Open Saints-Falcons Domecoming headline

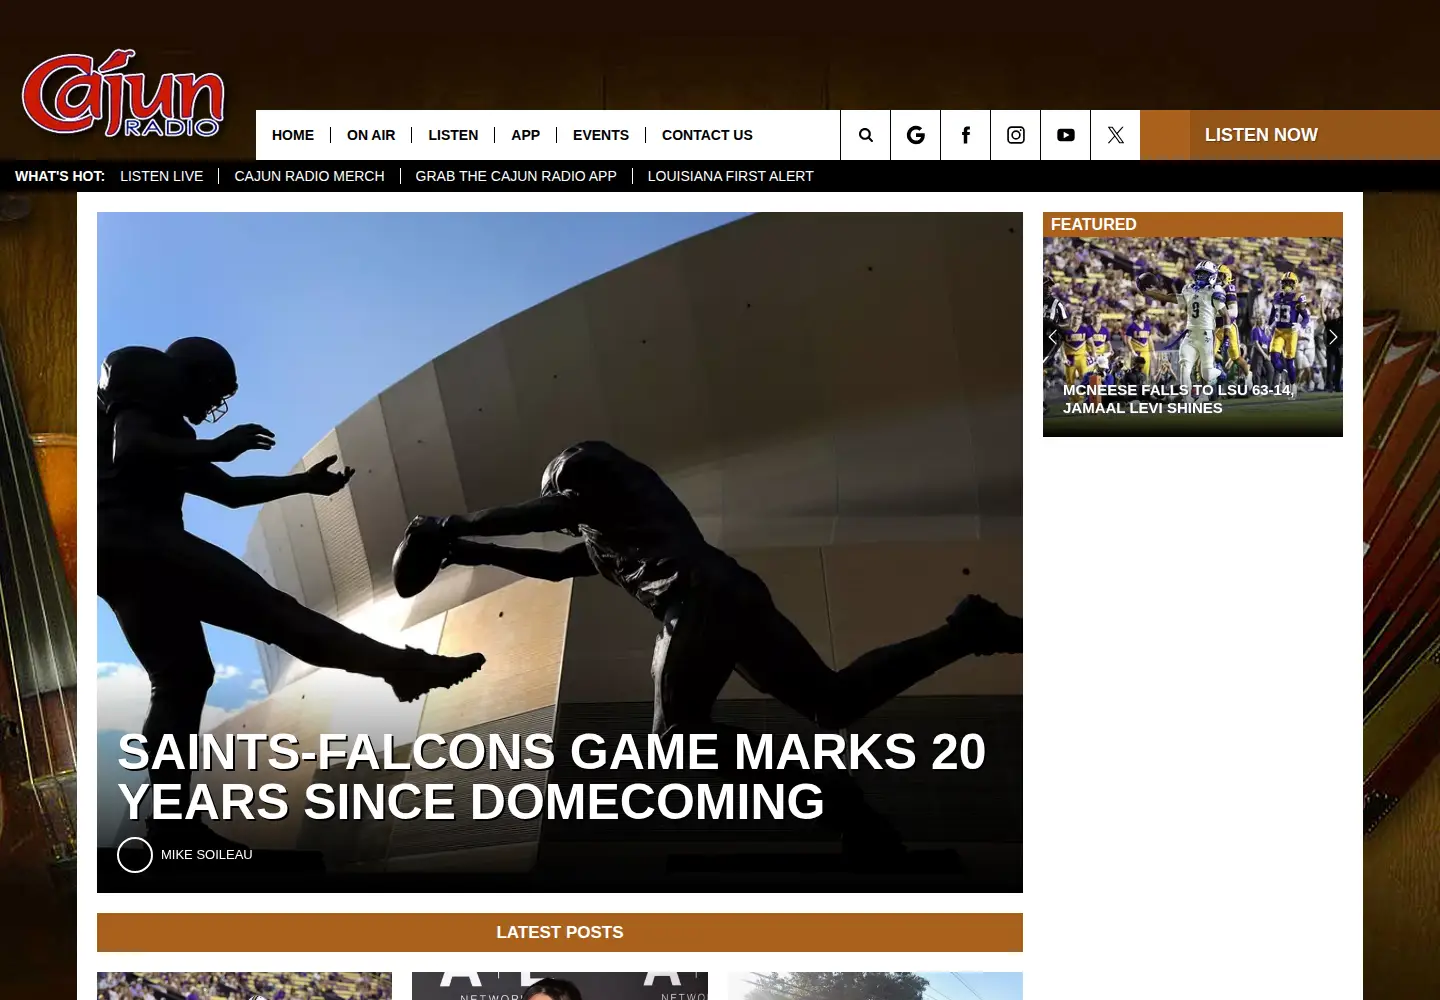tap(552, 777)
